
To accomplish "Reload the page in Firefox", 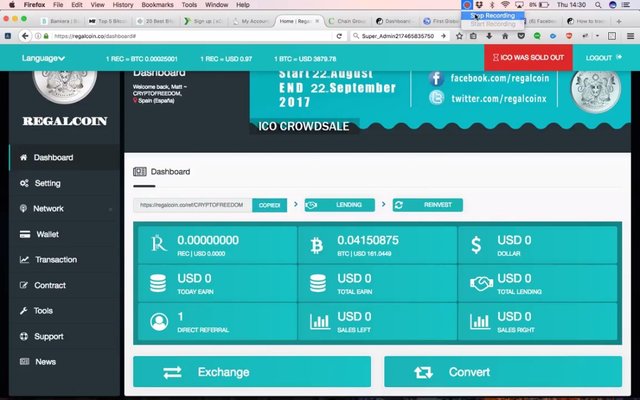I will coord(339,36).
